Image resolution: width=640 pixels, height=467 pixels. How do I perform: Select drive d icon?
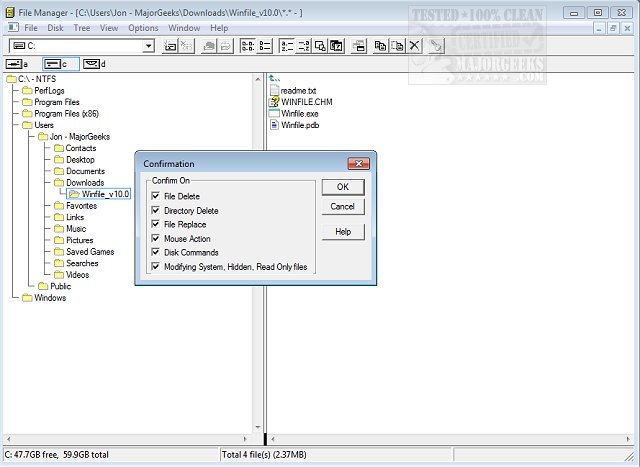pos(91,64)
